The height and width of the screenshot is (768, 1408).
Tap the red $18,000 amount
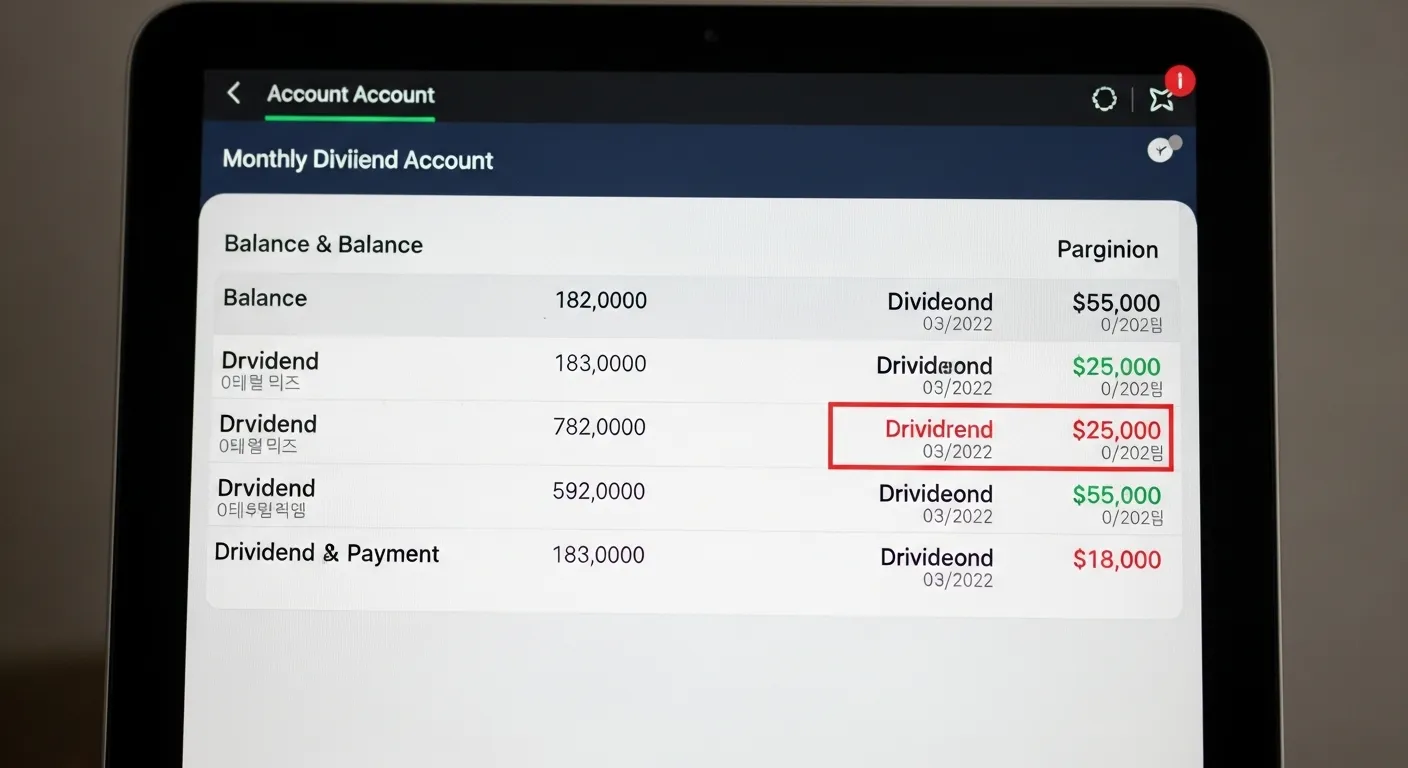tap(1116, 560)
